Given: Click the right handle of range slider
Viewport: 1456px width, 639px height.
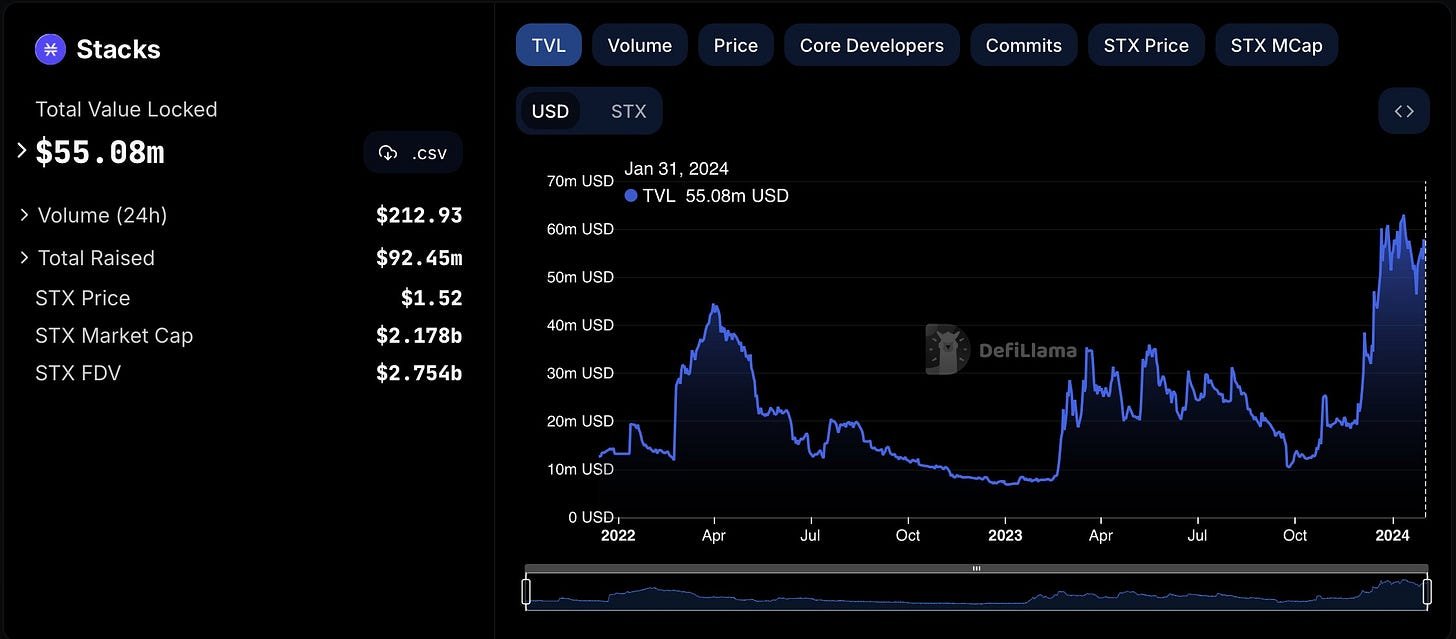Looking at the screenshot, I should click(1426, 591).
